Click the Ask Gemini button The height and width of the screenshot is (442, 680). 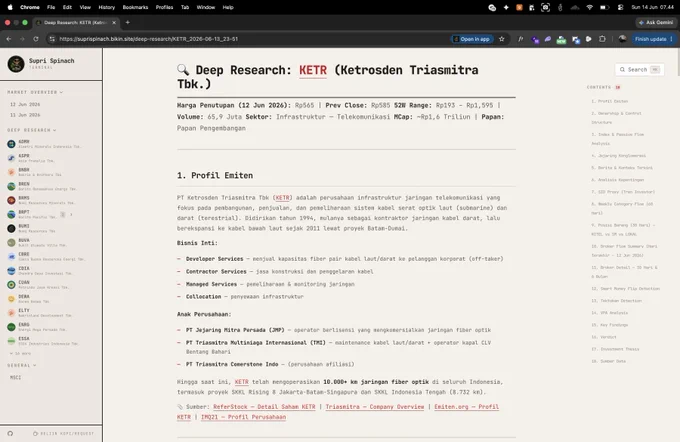[x=656, y=22]
